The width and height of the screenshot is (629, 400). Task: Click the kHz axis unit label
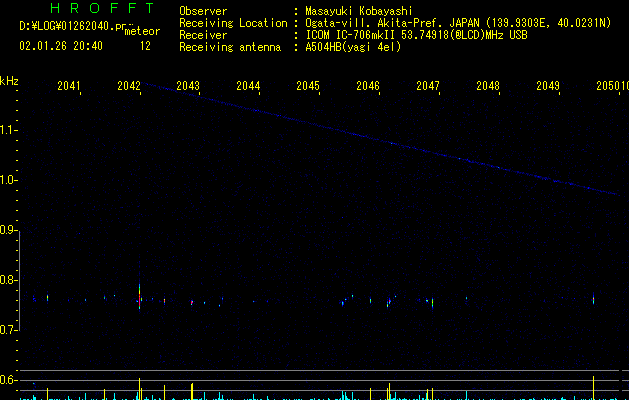pos(9,81)
